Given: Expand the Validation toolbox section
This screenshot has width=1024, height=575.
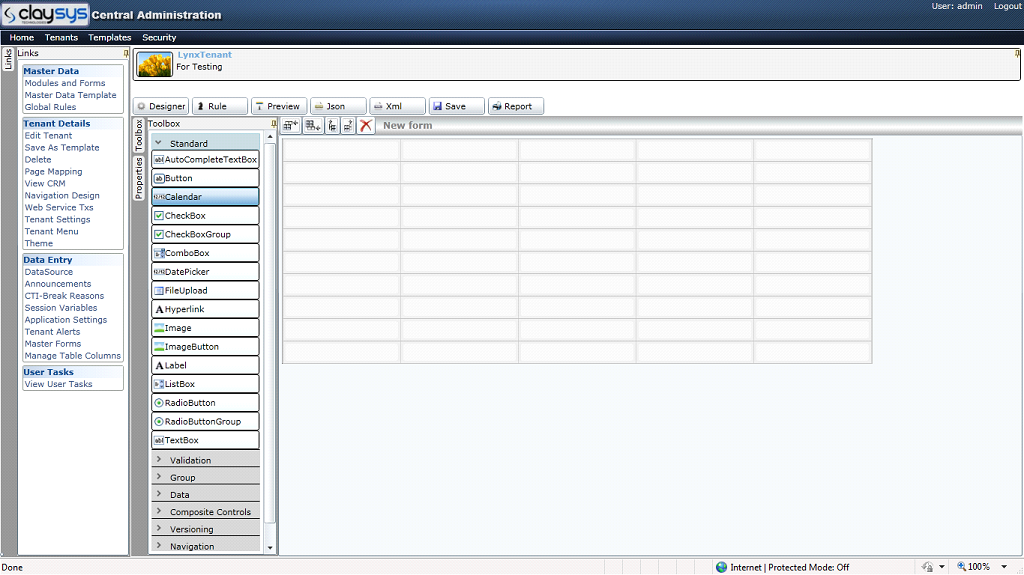Looking at the screenshot, I should [x=205, y=459].
